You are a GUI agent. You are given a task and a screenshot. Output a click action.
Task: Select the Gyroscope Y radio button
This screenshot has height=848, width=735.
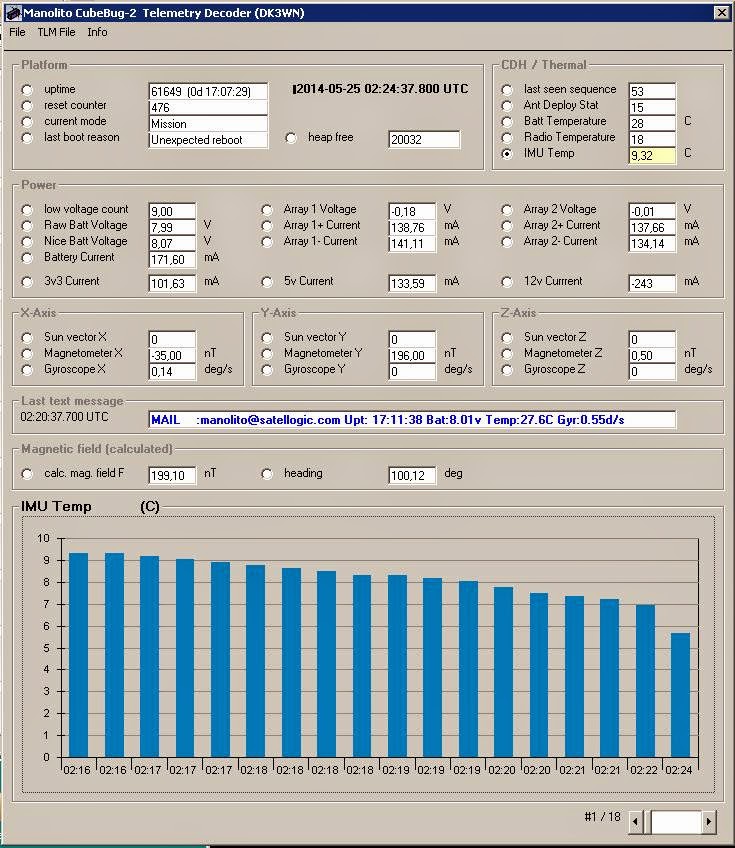click(x=267, y=370)
